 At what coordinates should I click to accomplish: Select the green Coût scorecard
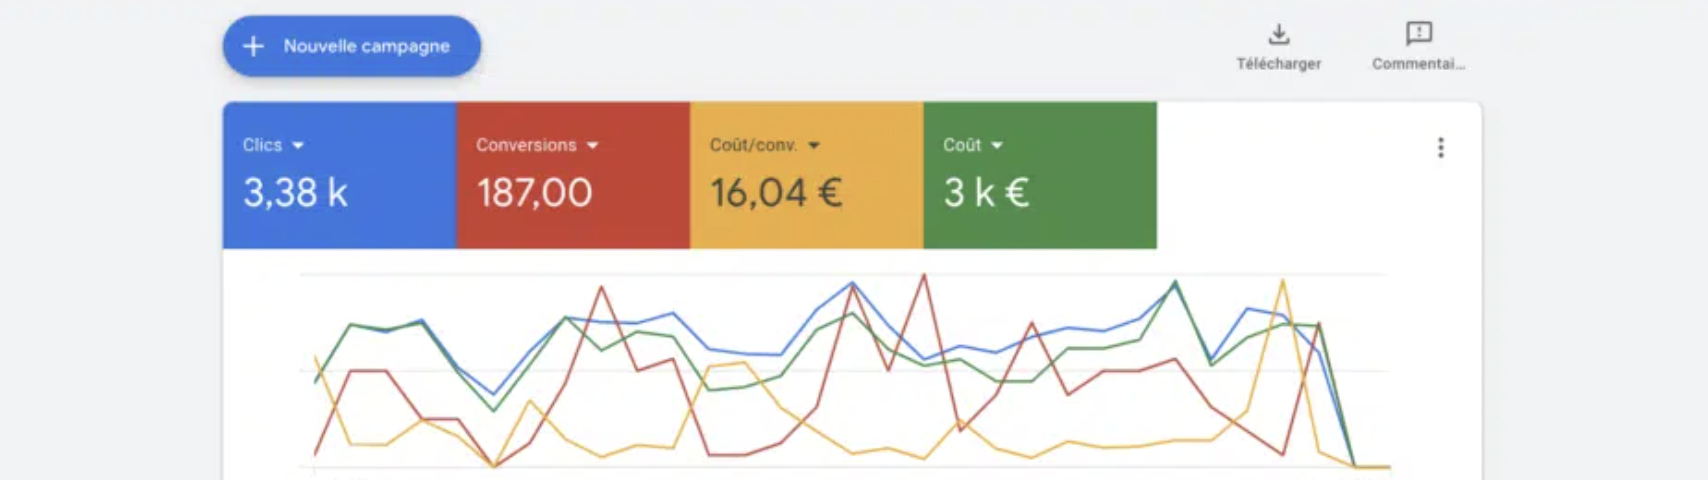click(x=1040, y=175)
